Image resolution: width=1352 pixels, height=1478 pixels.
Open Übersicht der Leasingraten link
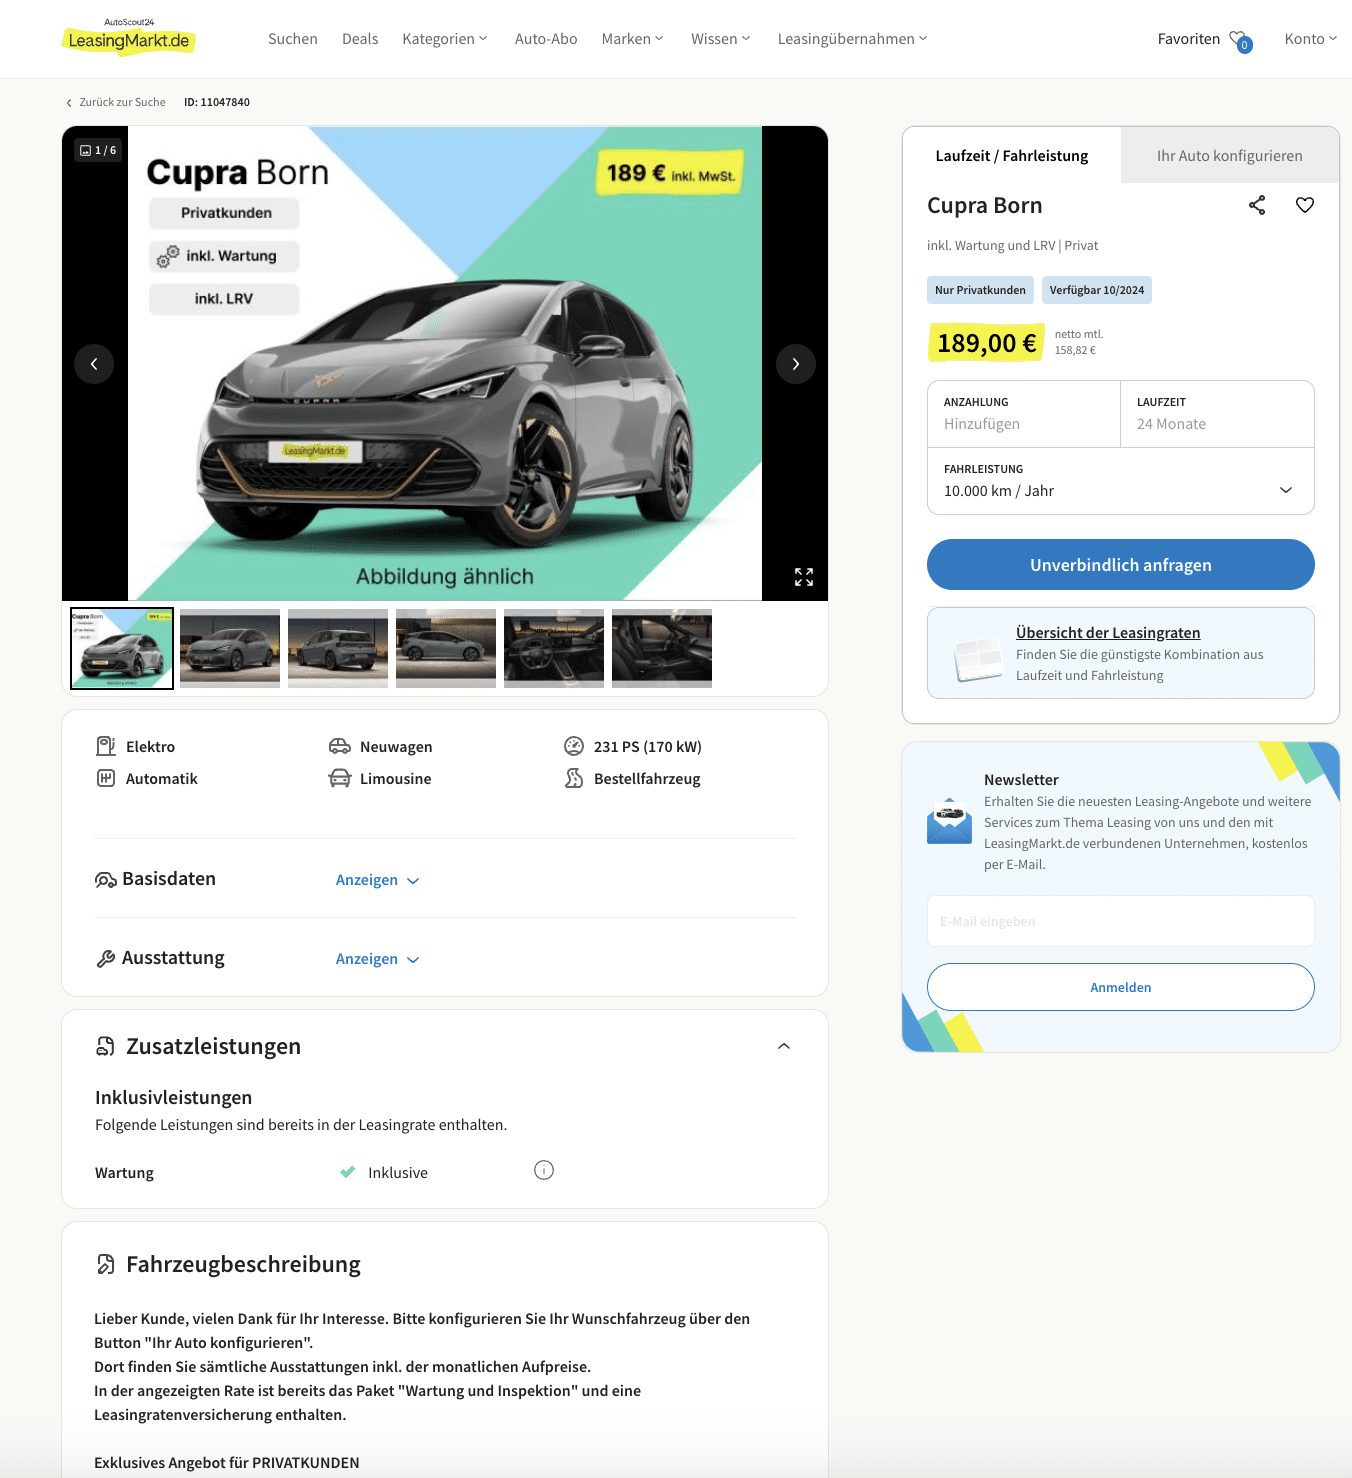(x=1108, y=633)
